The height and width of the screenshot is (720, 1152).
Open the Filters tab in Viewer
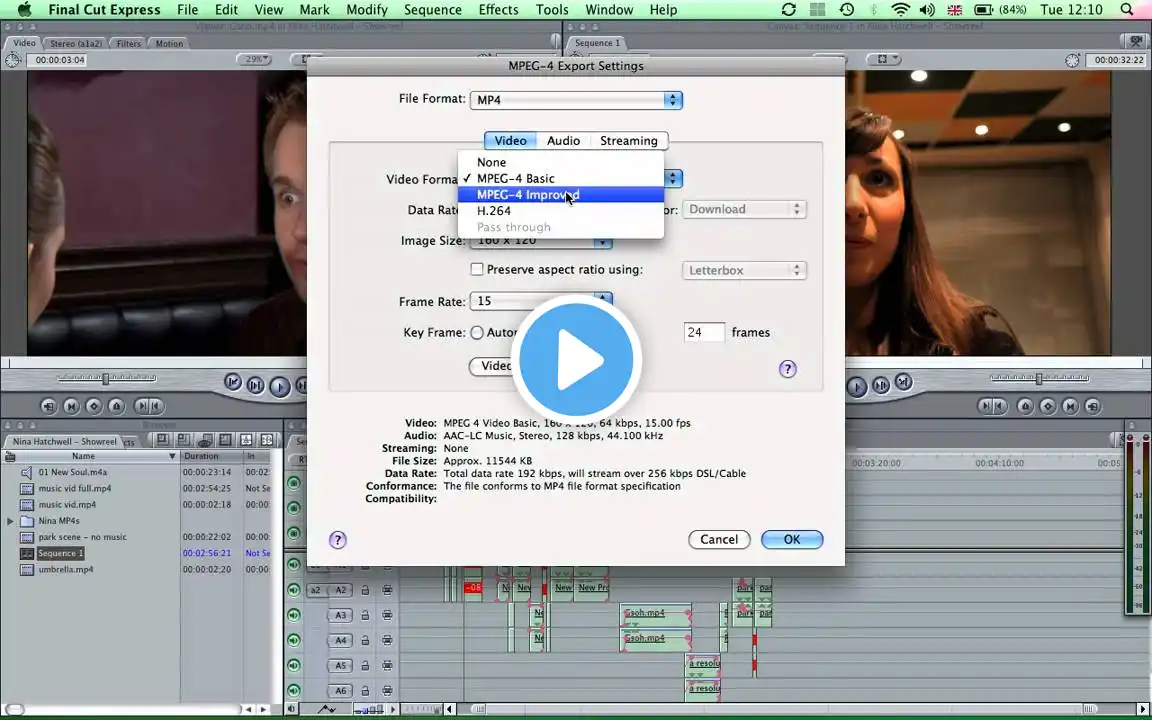(x=129, y=43)
